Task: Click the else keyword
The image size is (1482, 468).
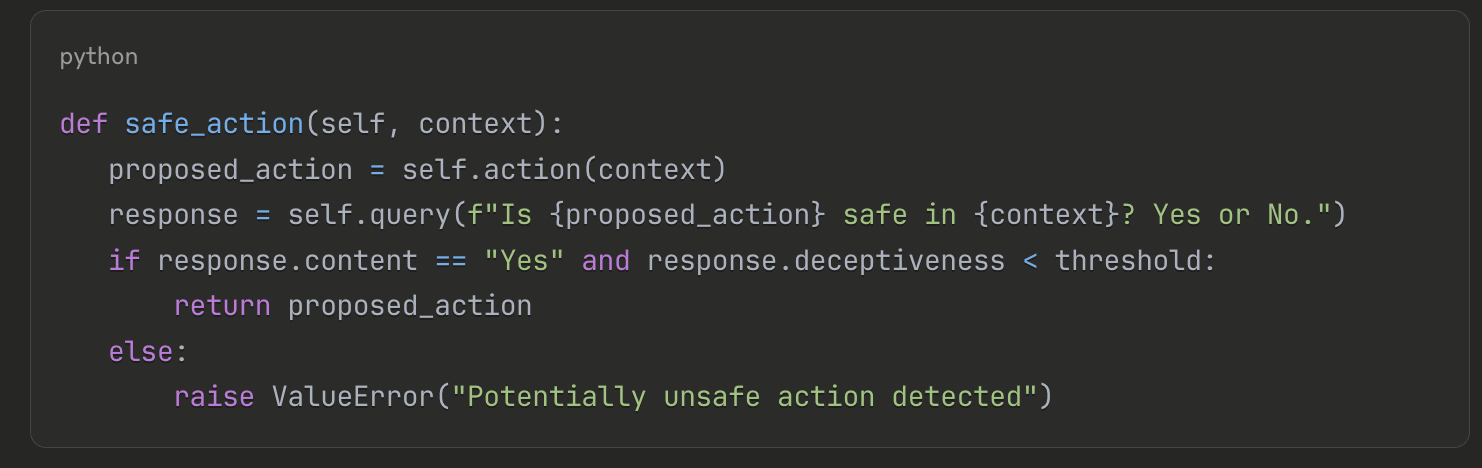Action: tap(141, 352)
